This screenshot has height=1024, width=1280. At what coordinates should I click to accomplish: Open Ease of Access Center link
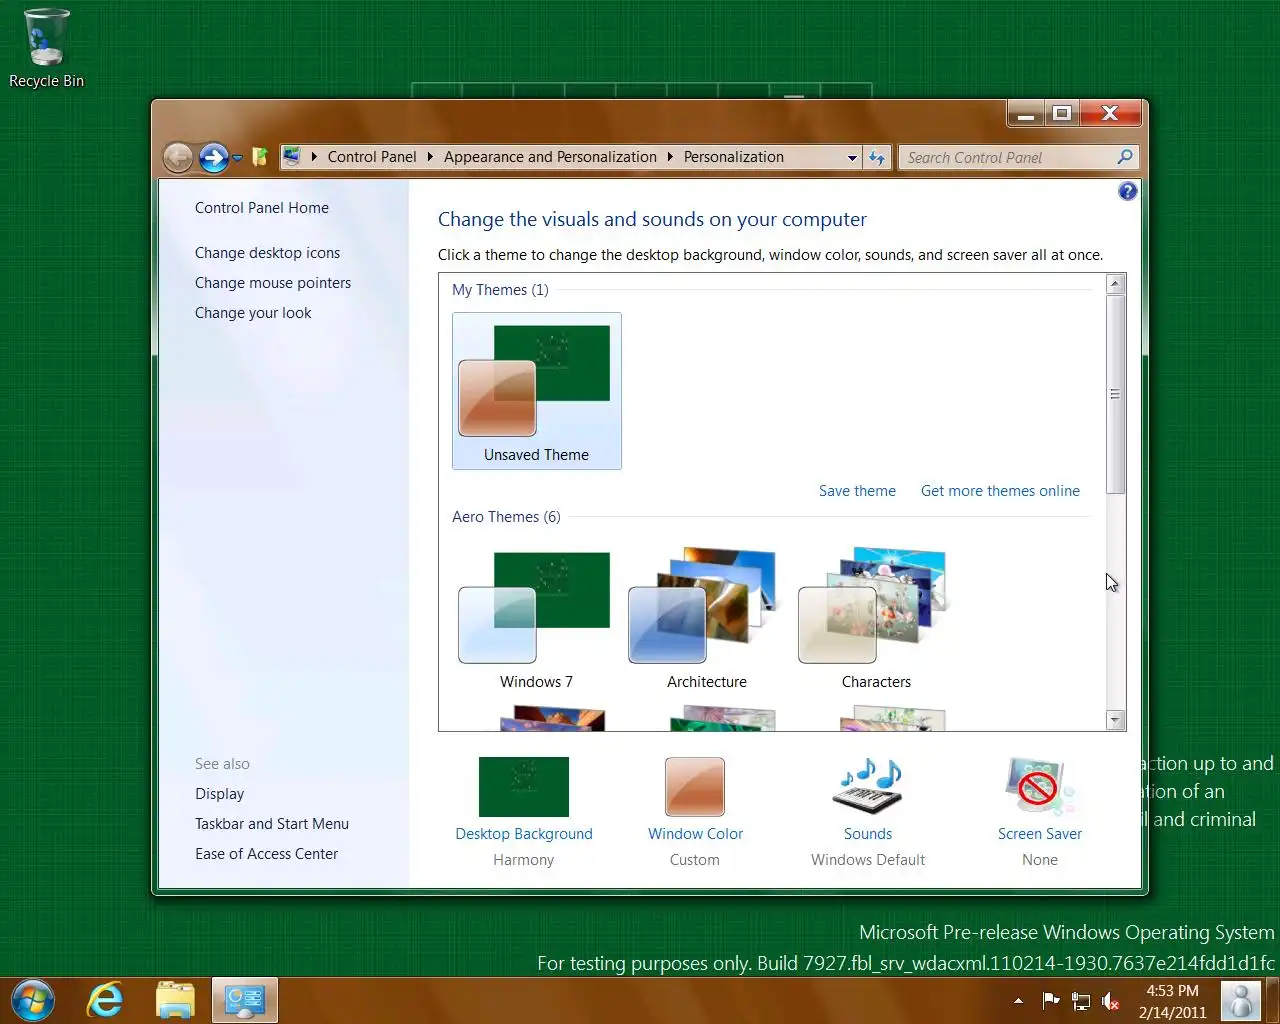pyautogui.click(x=267, y=854)
